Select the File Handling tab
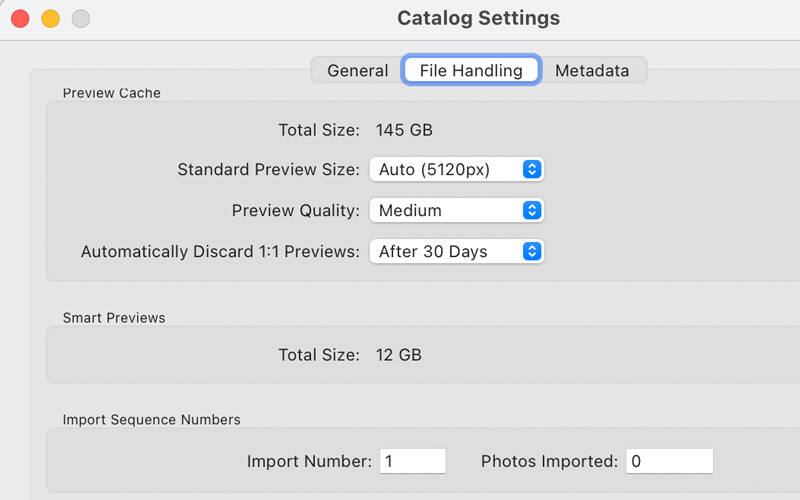 coord(471,70)
